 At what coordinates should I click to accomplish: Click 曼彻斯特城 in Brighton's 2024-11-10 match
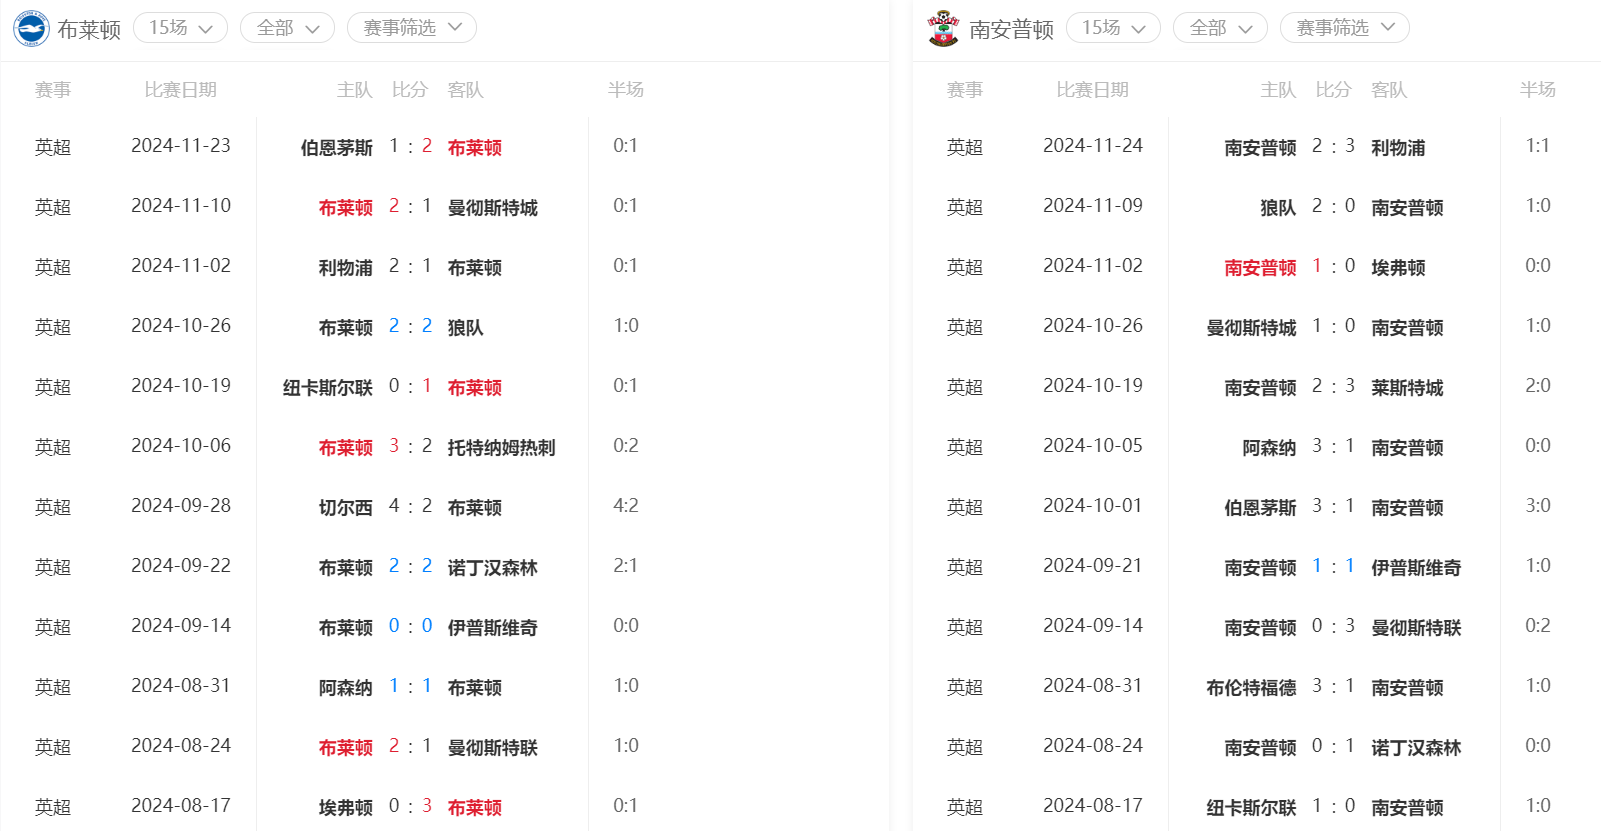click(x=493, y=208)
